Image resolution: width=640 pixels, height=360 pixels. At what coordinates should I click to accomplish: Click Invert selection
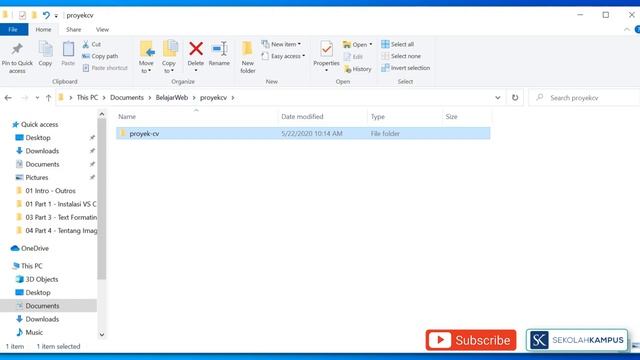pos(406,68)
